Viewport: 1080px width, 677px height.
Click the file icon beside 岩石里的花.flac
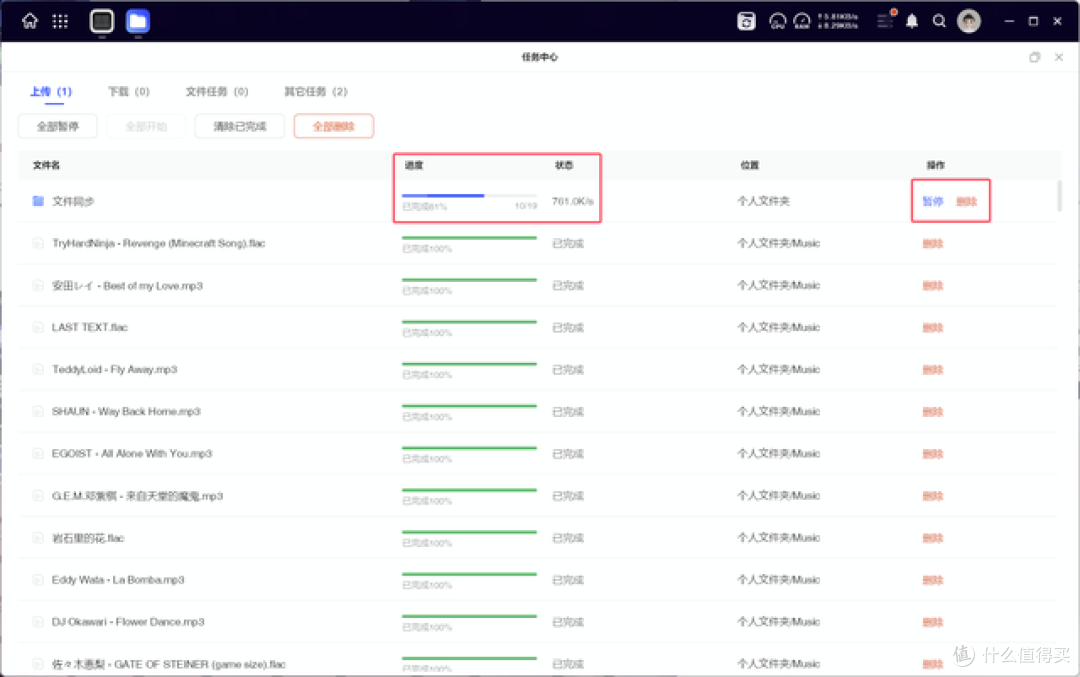click(39, 538)
